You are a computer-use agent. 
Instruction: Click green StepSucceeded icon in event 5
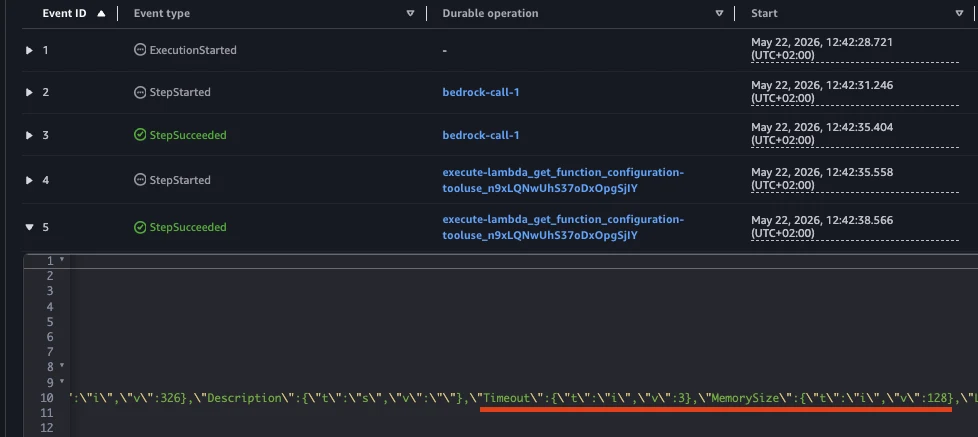140,228
